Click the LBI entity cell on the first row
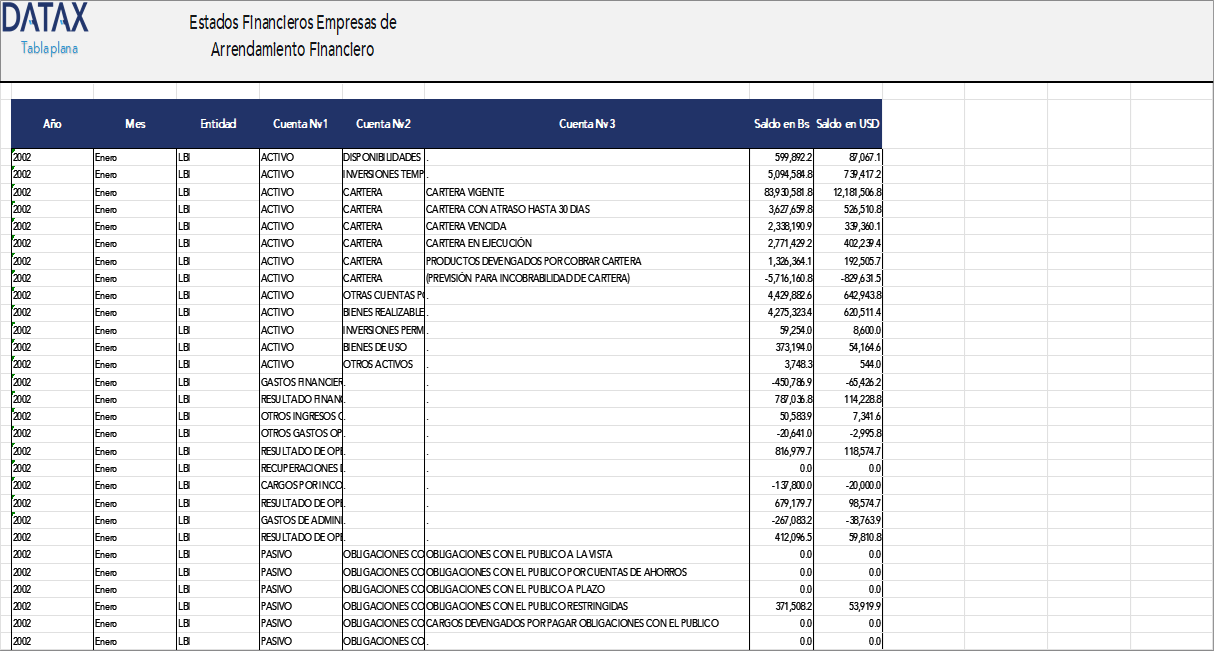 [x=182, y=157]
